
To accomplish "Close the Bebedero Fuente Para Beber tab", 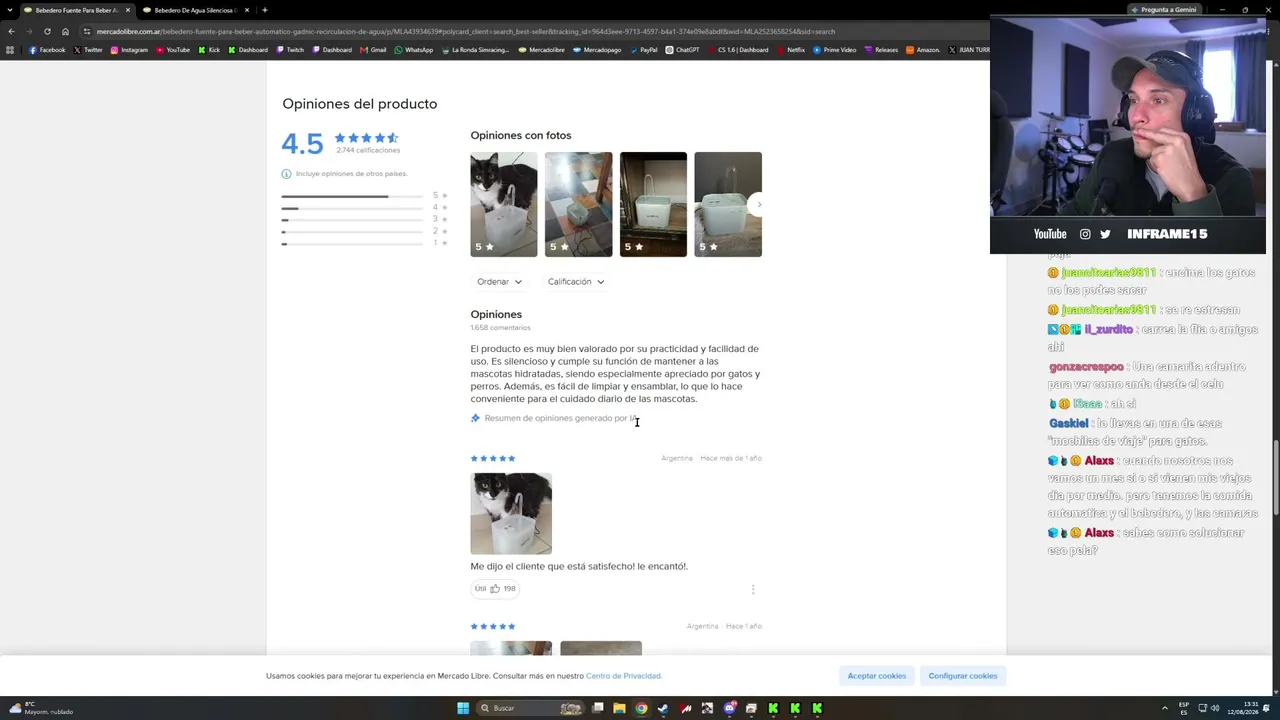I will coord(127,10).
